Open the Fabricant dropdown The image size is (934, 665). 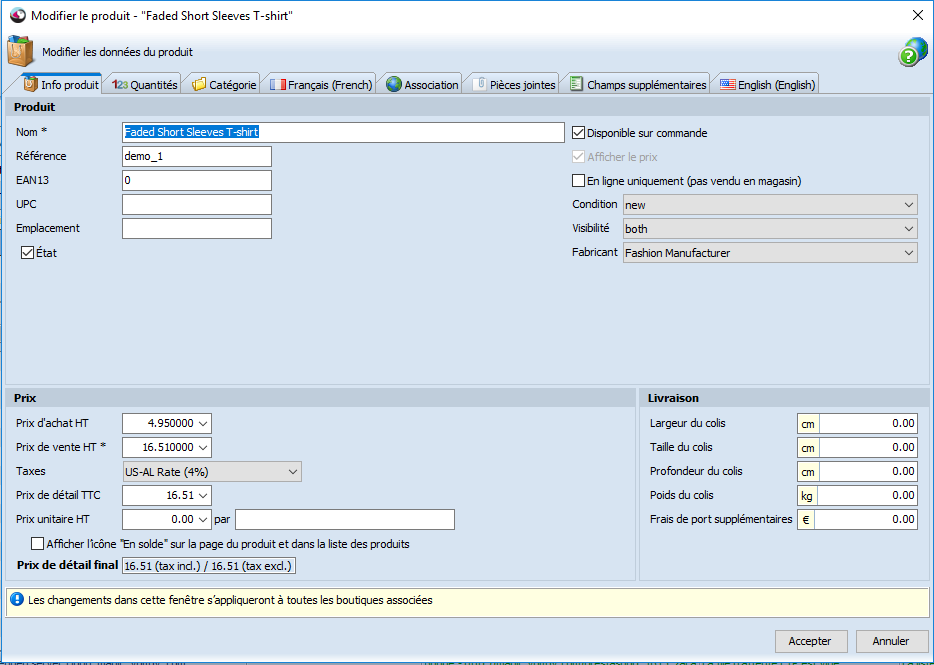[770, 253]
